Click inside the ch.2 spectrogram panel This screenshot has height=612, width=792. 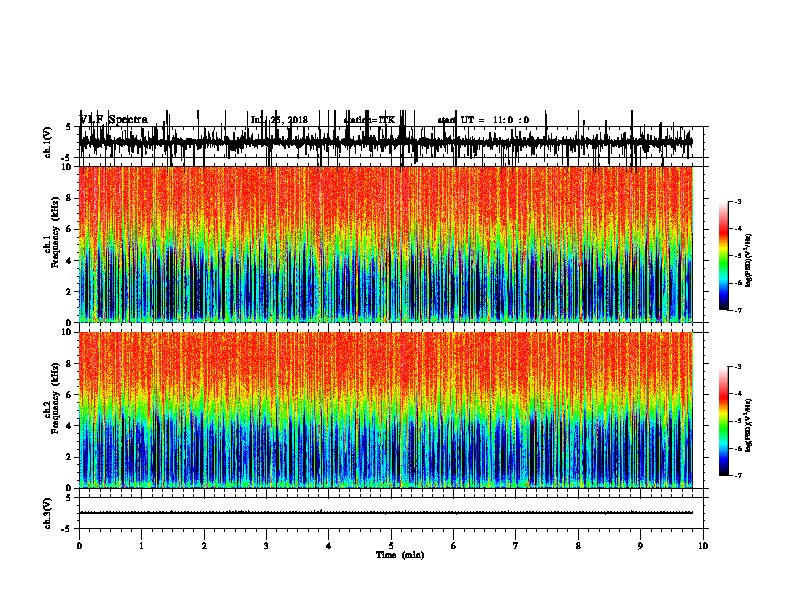pyautogui.click(x=386, y=410)
